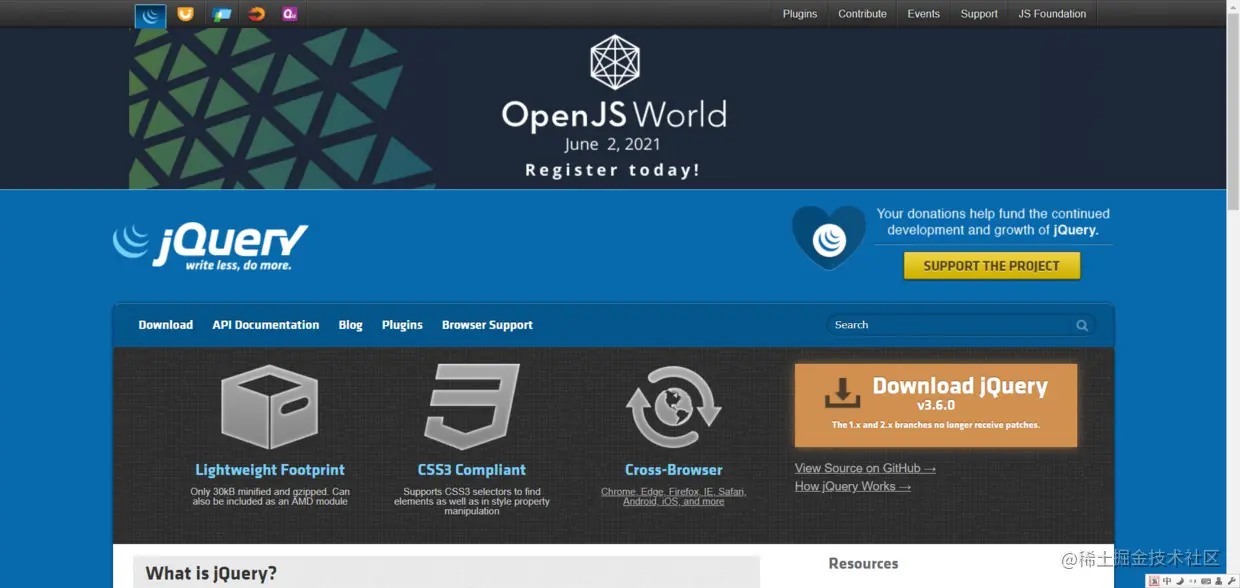
Task: Click the Register today! banner text
Action: click(613, 170)
